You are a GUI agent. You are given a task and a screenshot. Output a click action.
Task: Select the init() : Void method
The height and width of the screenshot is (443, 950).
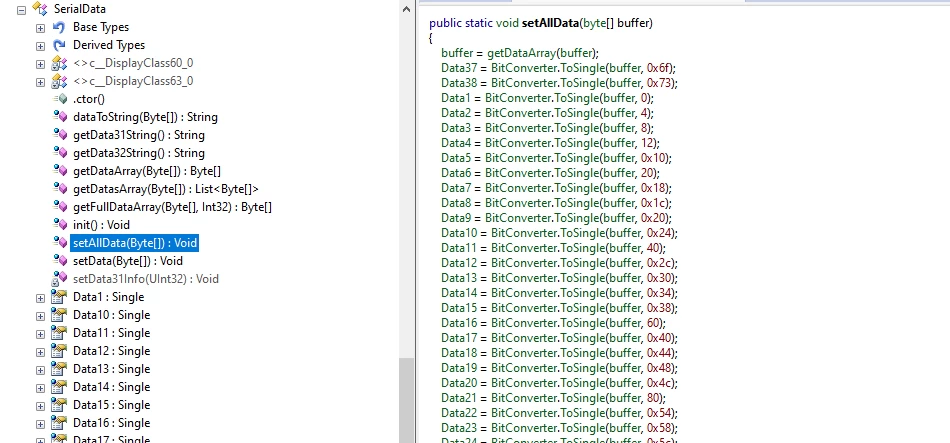(x=107, y=225)
